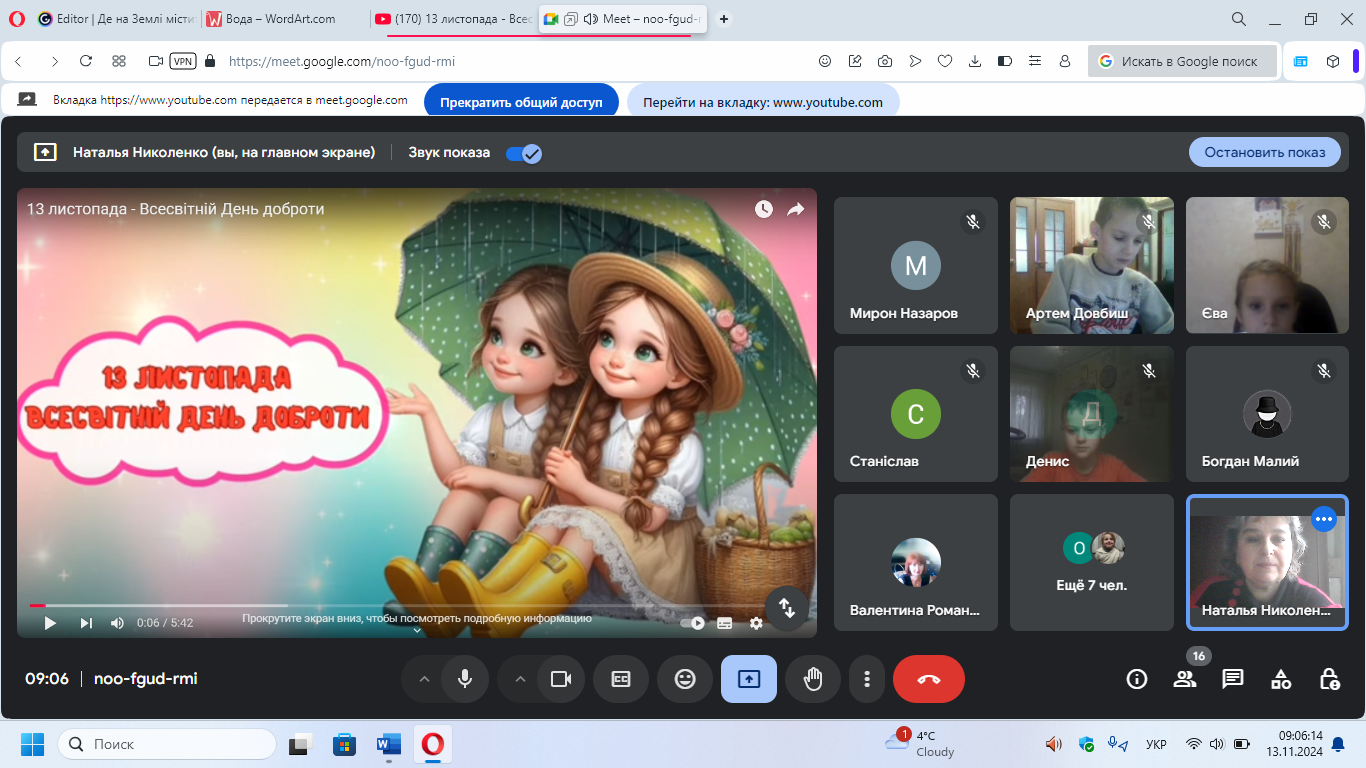Open Word from the taskbar
Image resolution: width=1366 pixels, height=768 pixels.
click(x=388, y=744)
